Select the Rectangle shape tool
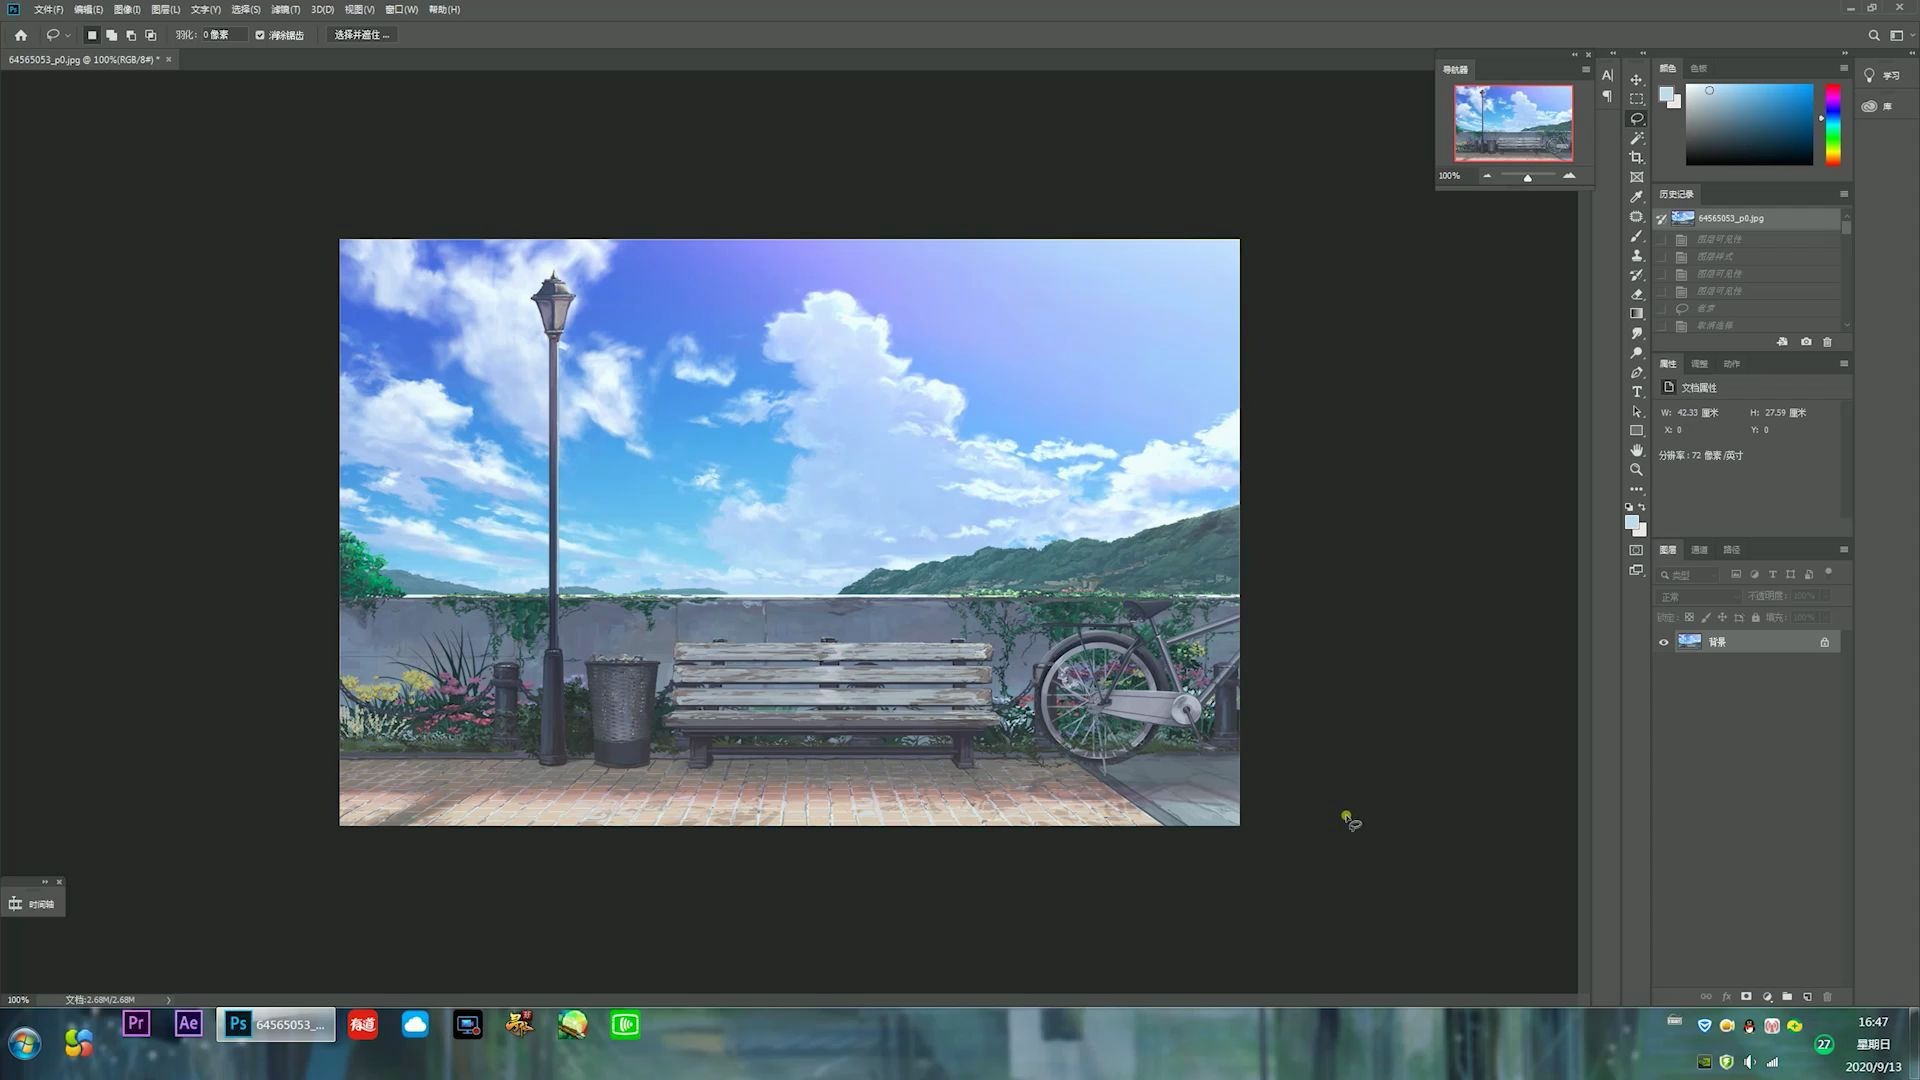 1636,431
